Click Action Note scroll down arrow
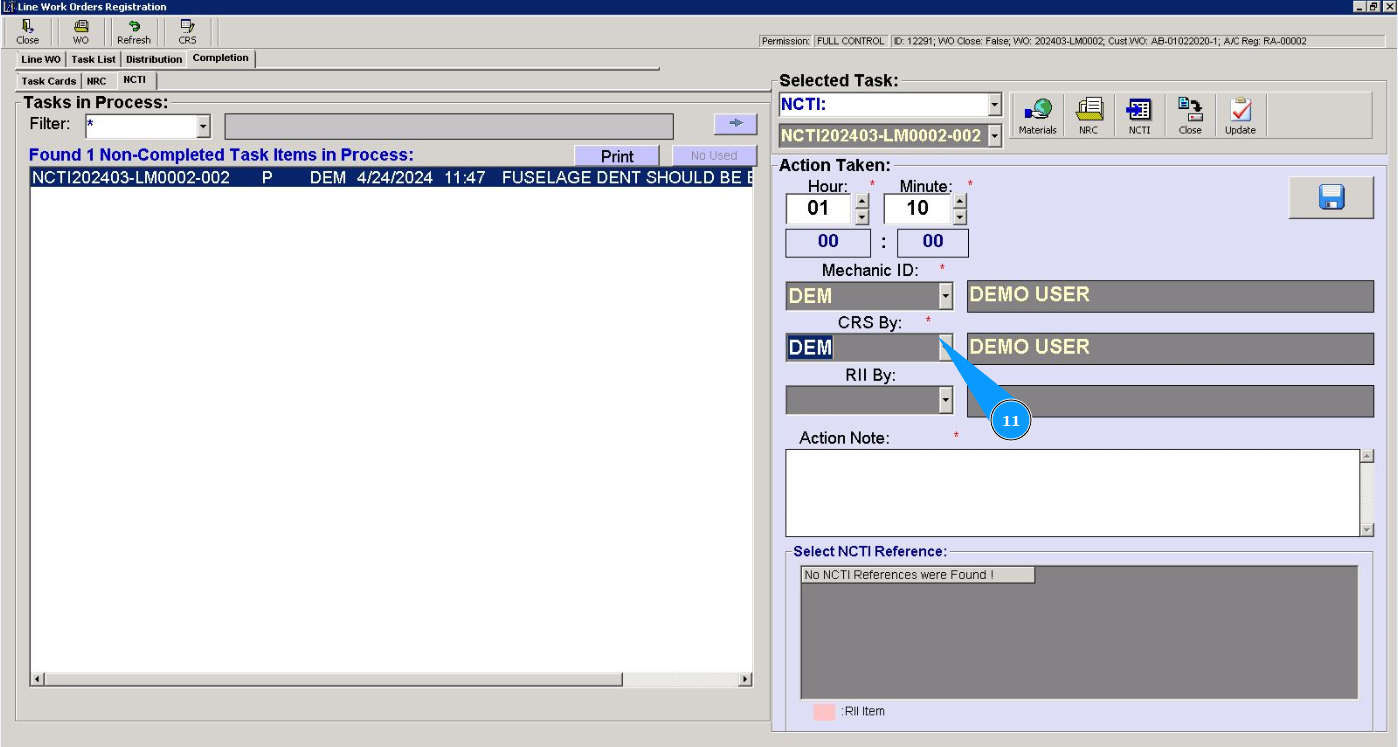Image resolution: width=1398 pixels, height=747 pixels. [1367, 529]
